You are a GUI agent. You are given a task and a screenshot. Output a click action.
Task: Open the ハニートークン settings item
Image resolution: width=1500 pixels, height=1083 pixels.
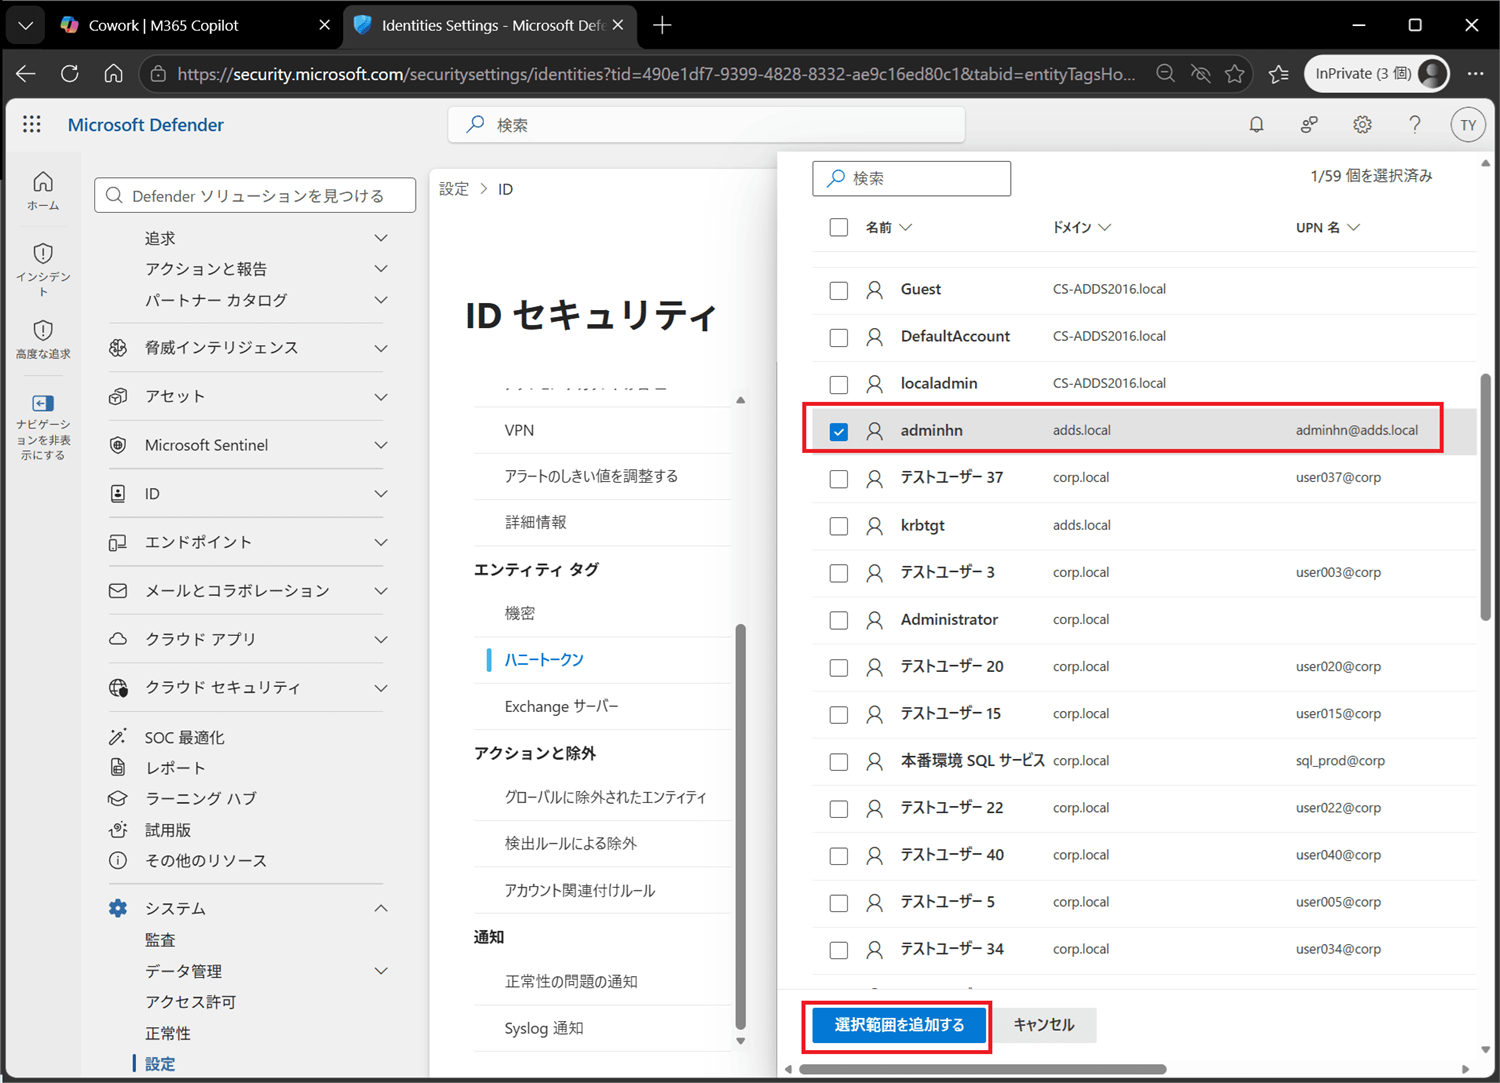pyautogui.click(x=544, y=660)
